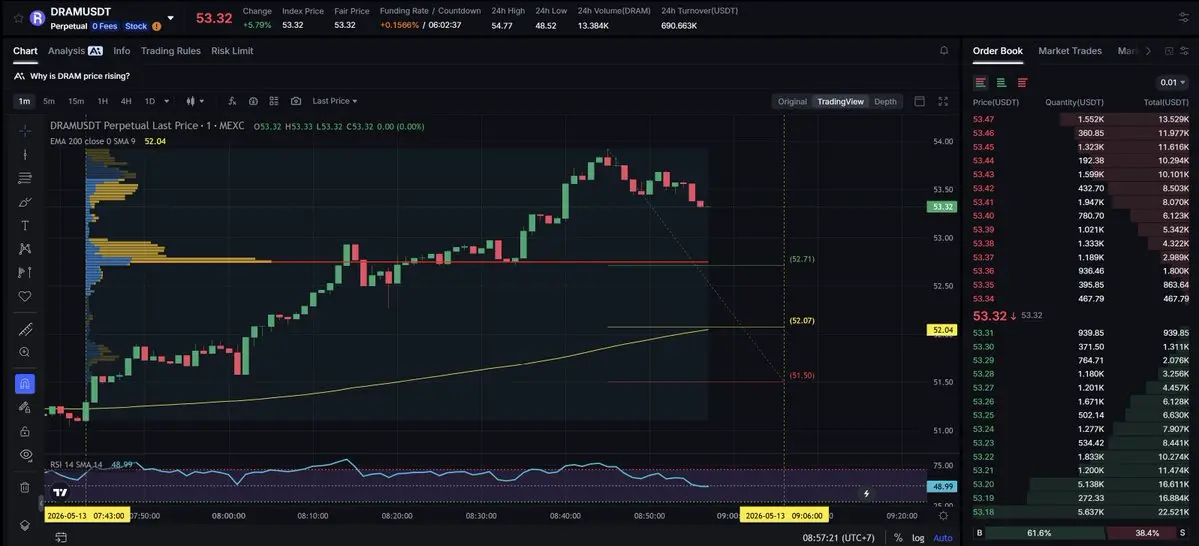Open the forecasting and position tool
This screenshot has height=546, width=1199.
(x=24, y=272)
